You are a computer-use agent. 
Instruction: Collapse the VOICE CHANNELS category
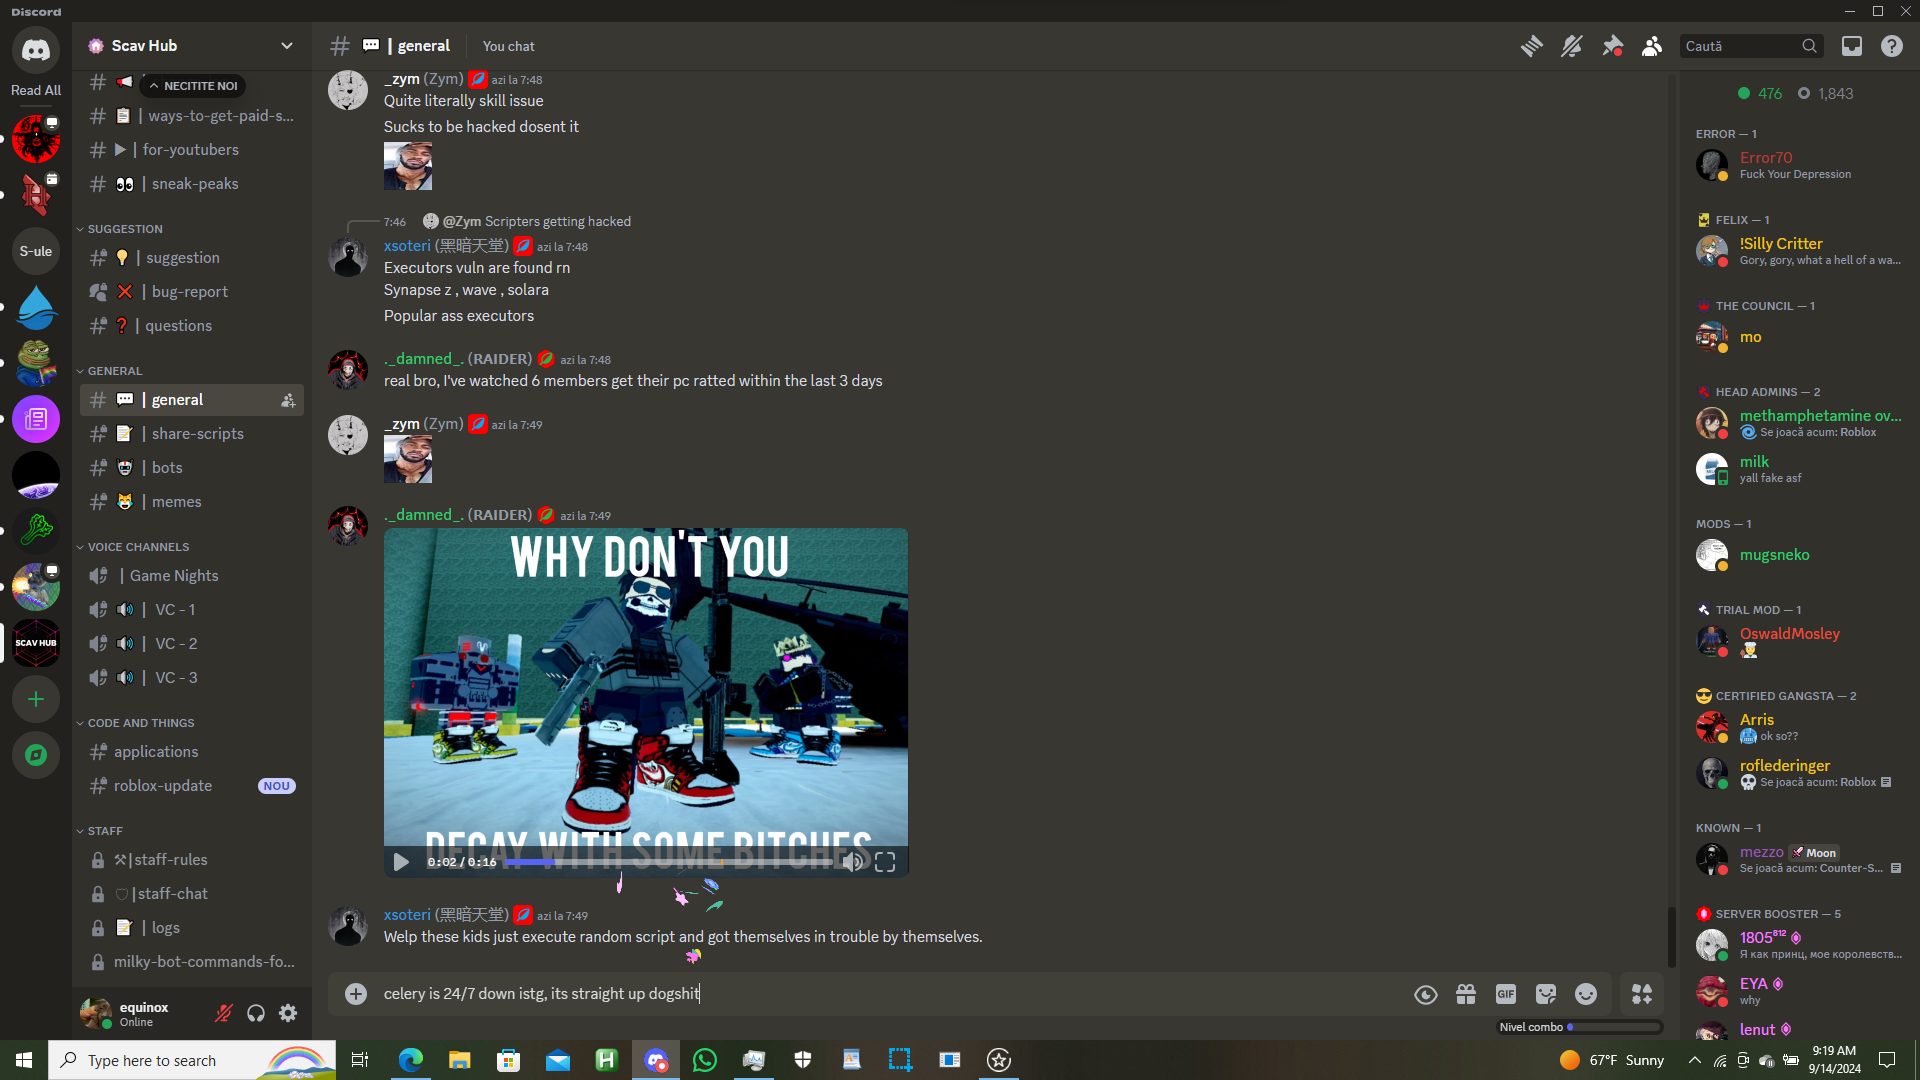tap(138, 547)
